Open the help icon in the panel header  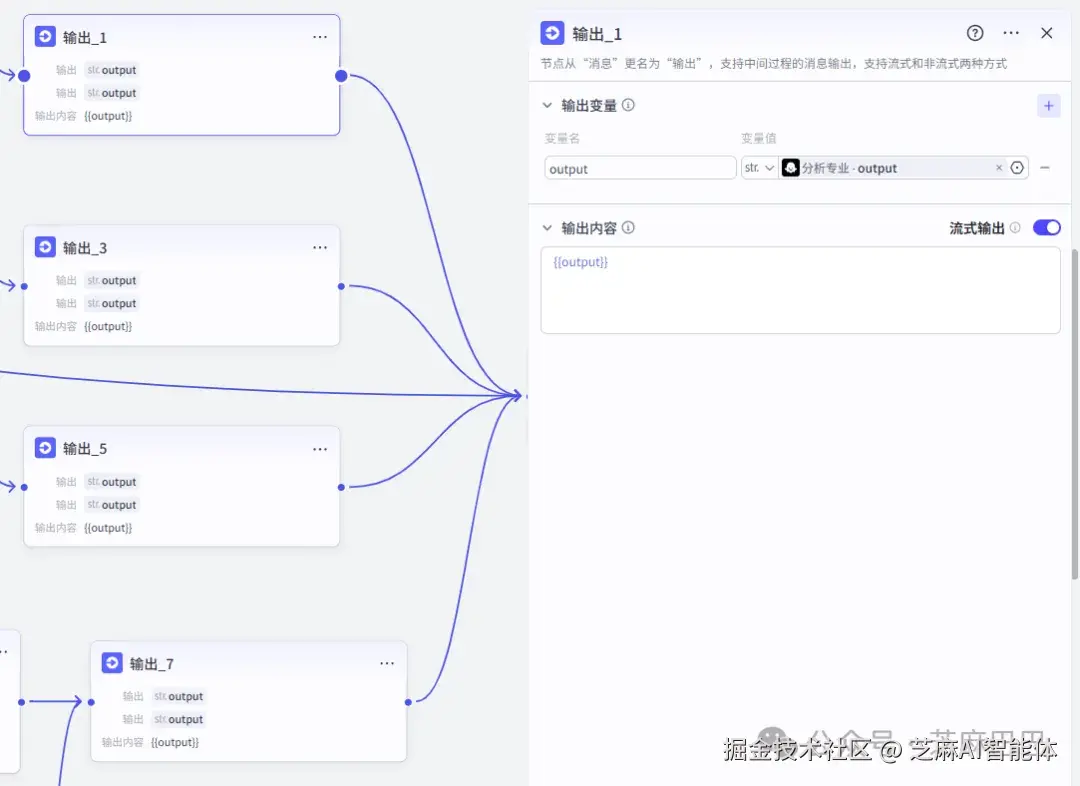click(x=975, y=33)
